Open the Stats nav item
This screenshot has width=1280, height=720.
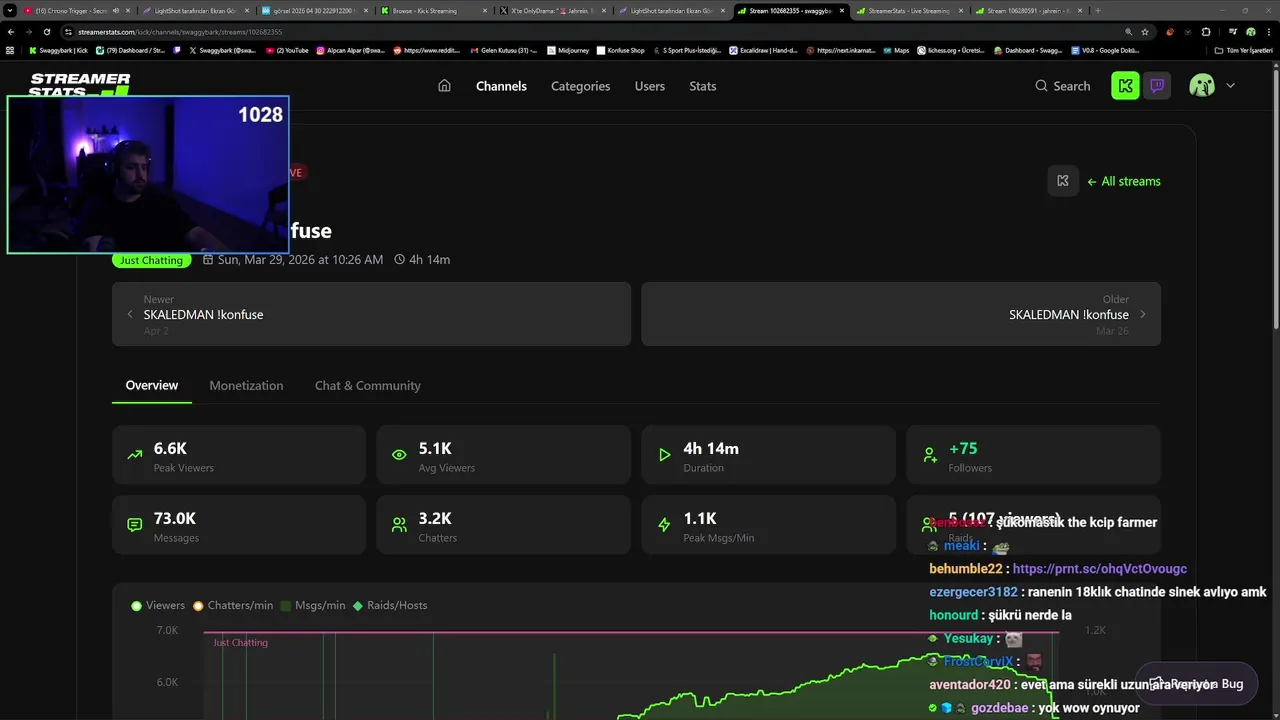point(703,86)
